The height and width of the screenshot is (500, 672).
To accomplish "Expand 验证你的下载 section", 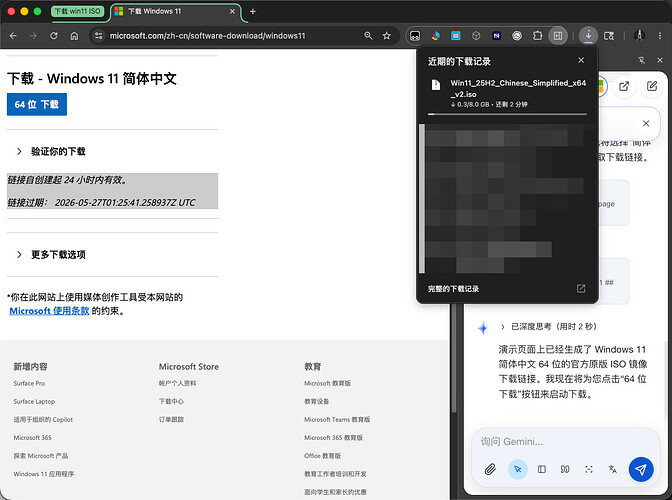I will 51,151.
